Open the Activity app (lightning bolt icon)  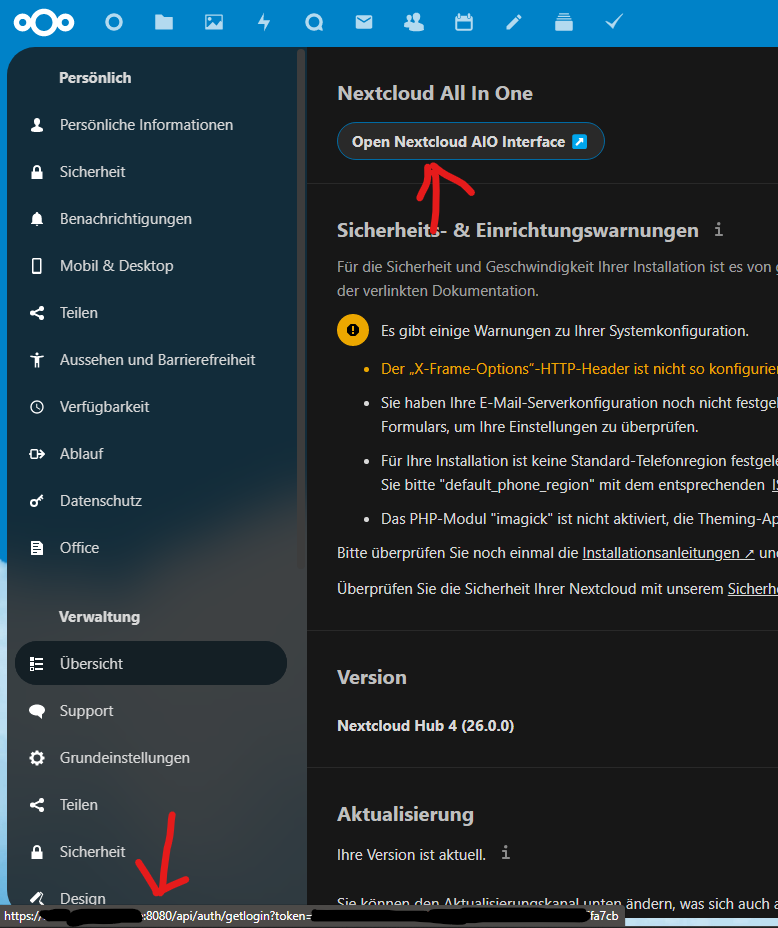[x=263, y=21]
